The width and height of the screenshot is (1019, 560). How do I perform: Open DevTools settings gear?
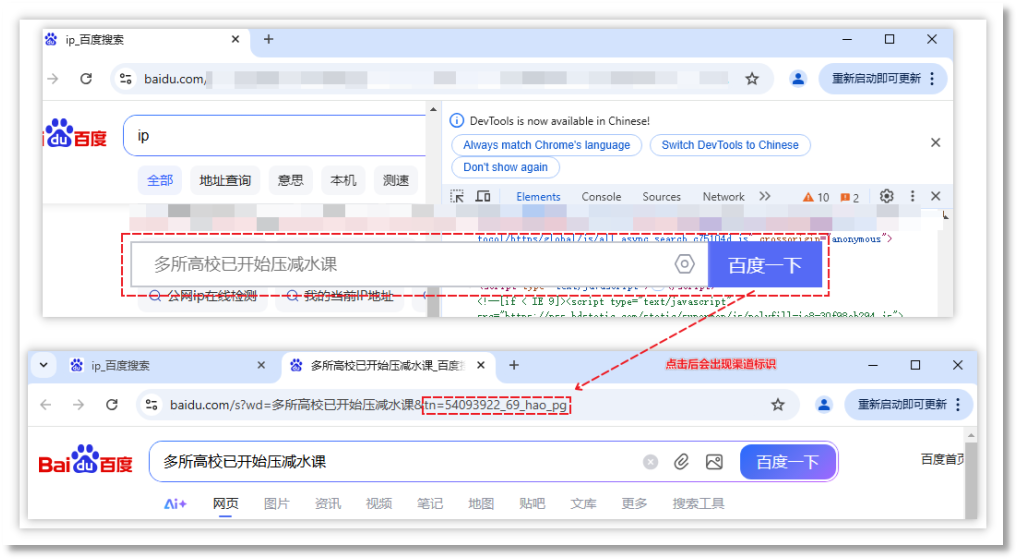coord(886,196)
